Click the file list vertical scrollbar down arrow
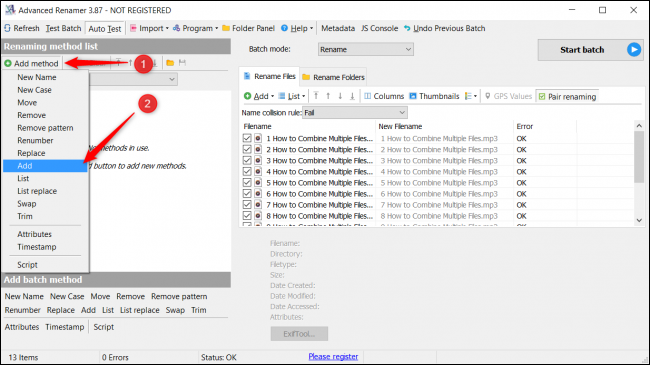 tap(639, 221)
